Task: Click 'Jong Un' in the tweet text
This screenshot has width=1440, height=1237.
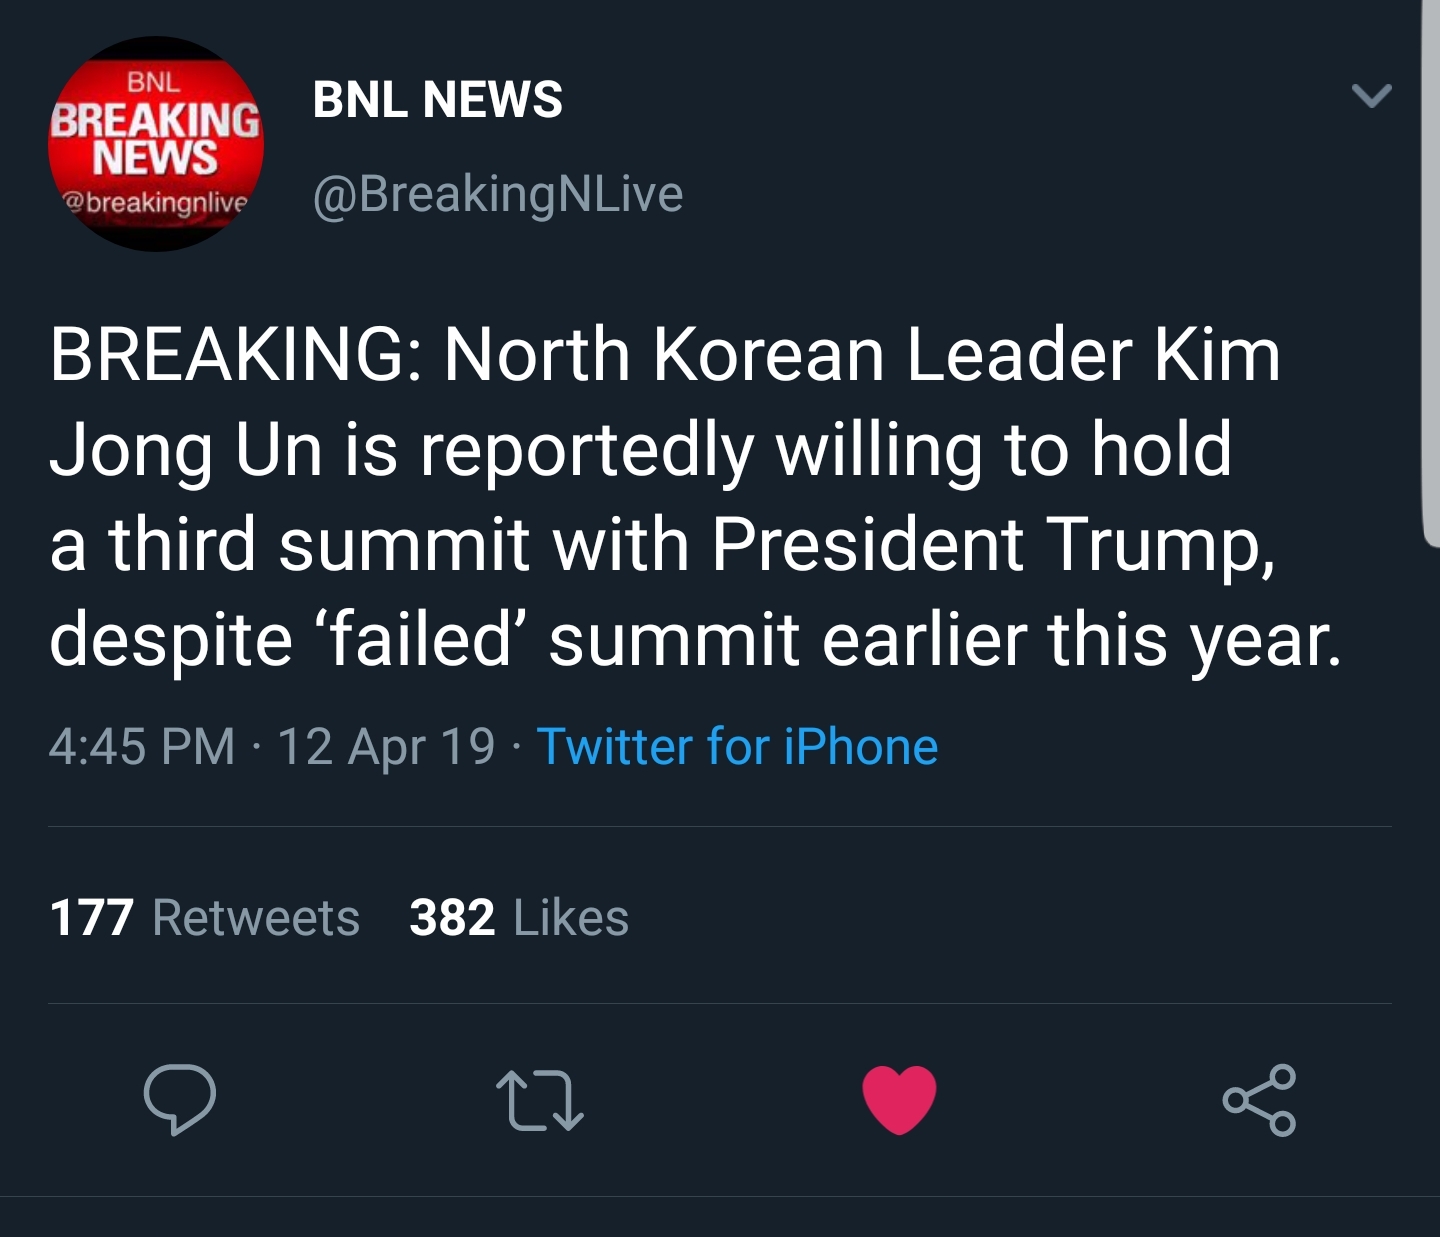Action: 185,451
